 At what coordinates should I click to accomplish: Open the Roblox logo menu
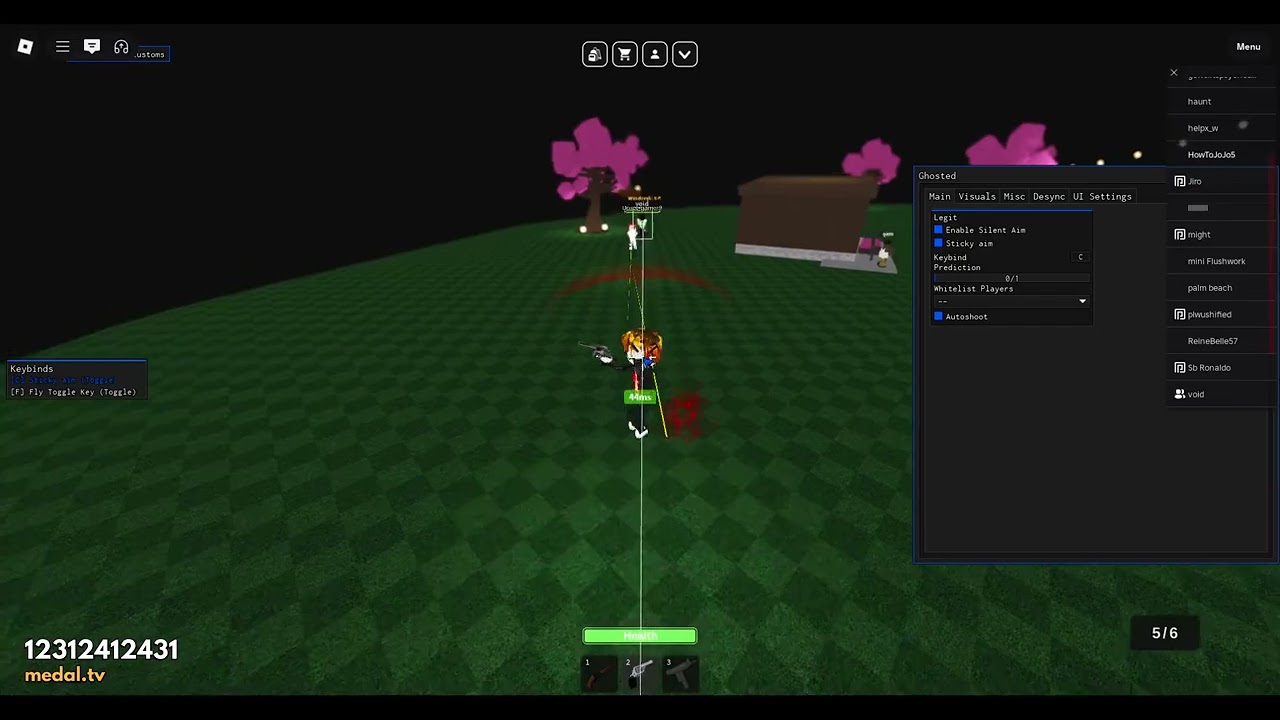(x=25, y=47)
